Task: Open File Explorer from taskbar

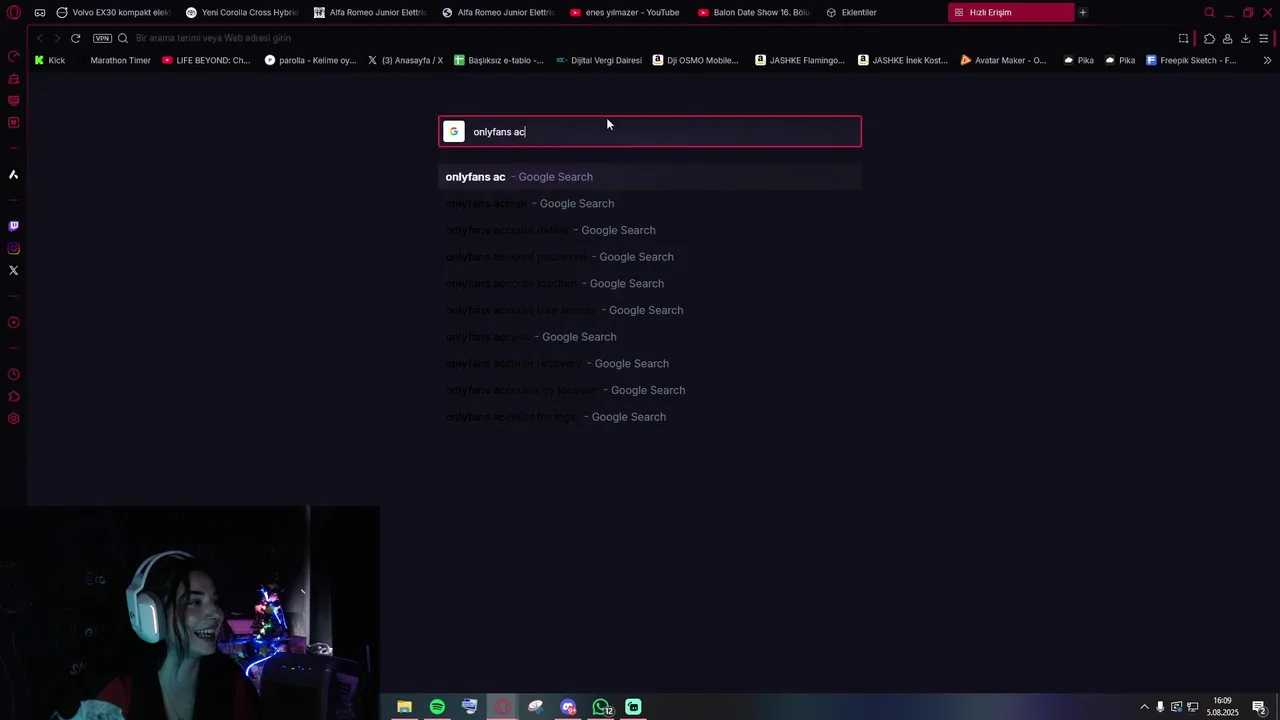Action: [404, 707]
